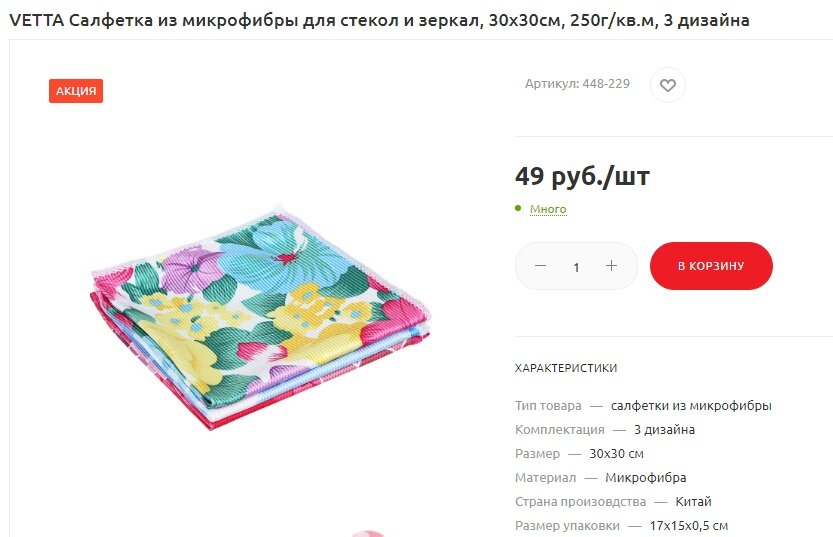Click the VETTA Салфетка product title
The image size is (833, 537).
pos(379,21)
